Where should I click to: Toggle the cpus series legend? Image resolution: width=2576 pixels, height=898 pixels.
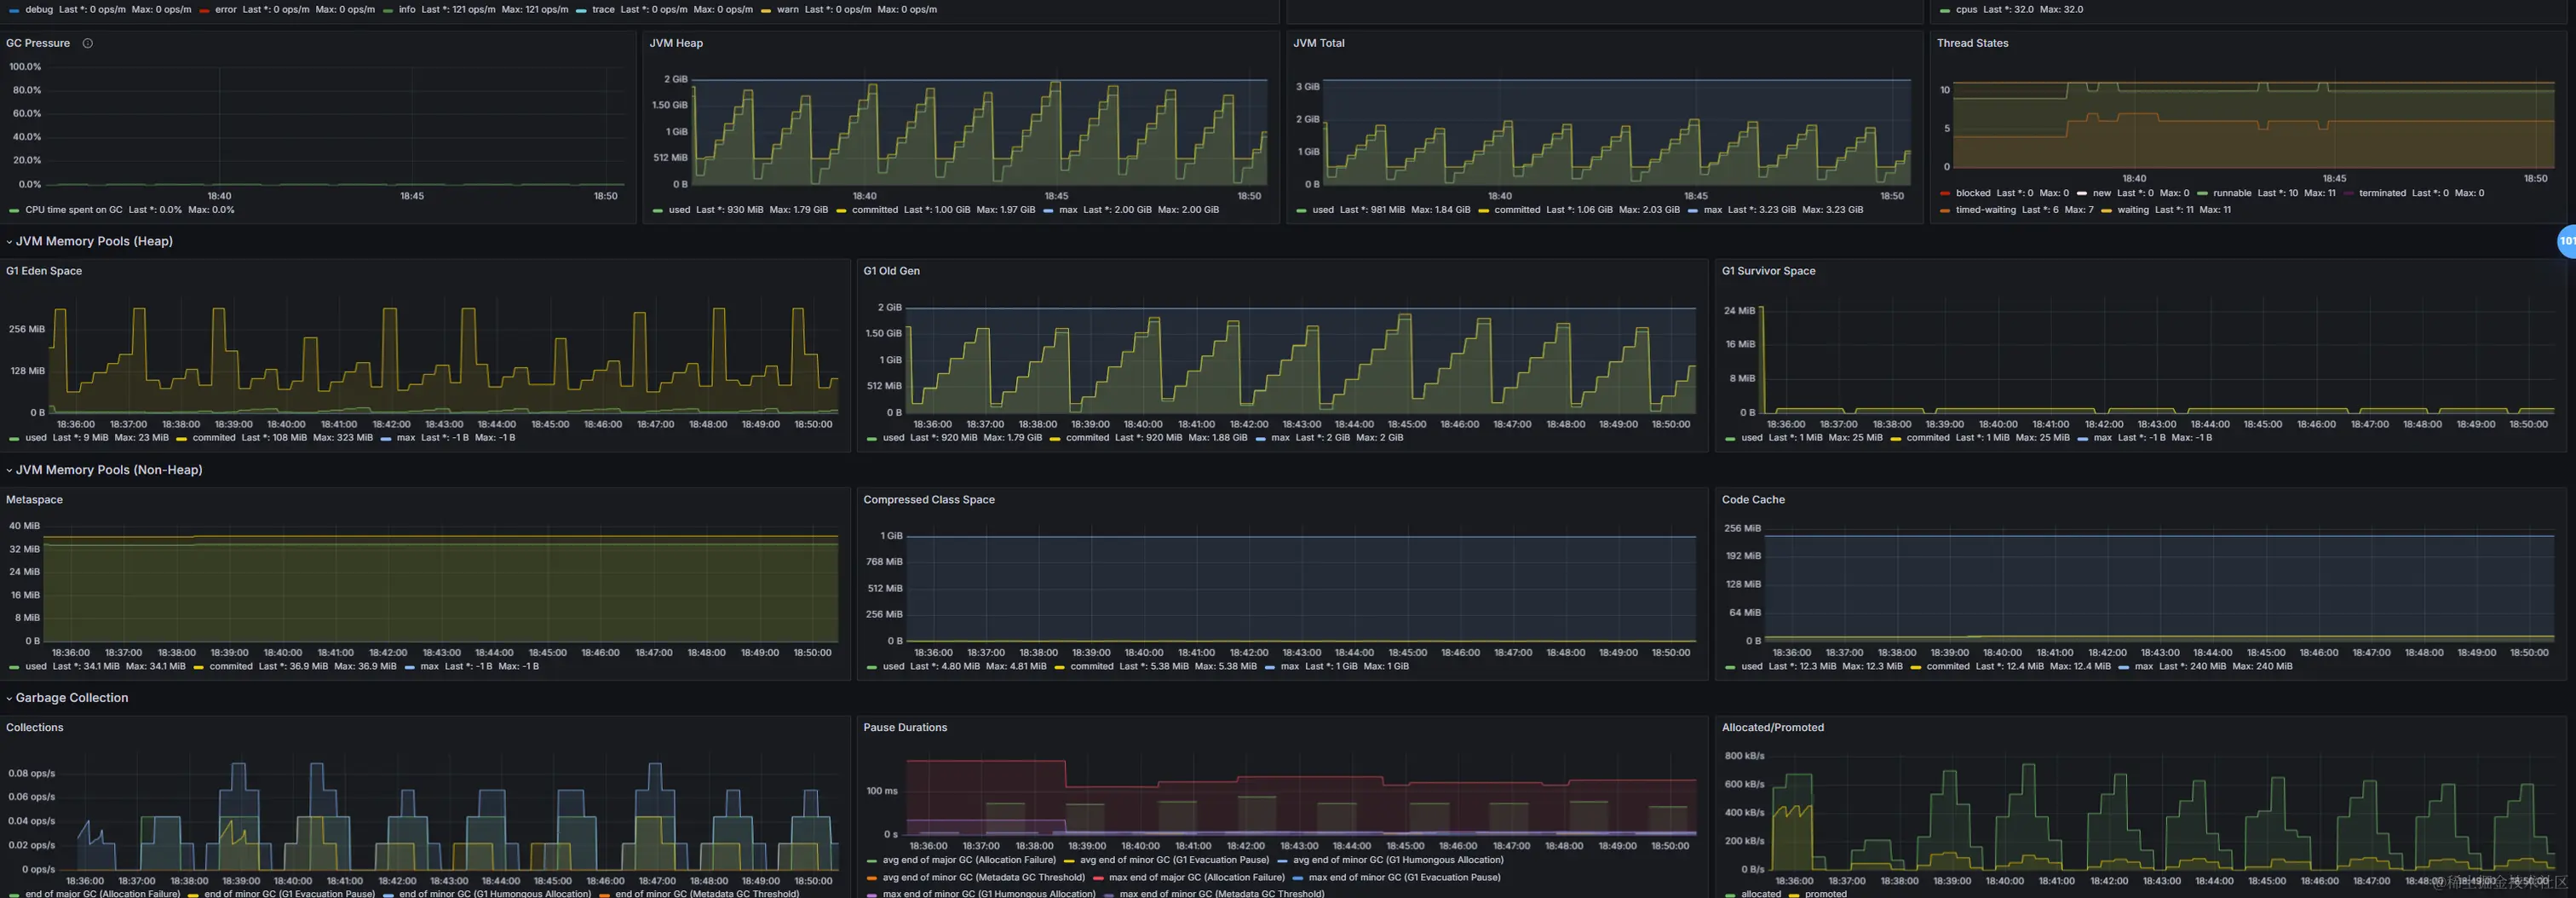(x=1966, y=10)
